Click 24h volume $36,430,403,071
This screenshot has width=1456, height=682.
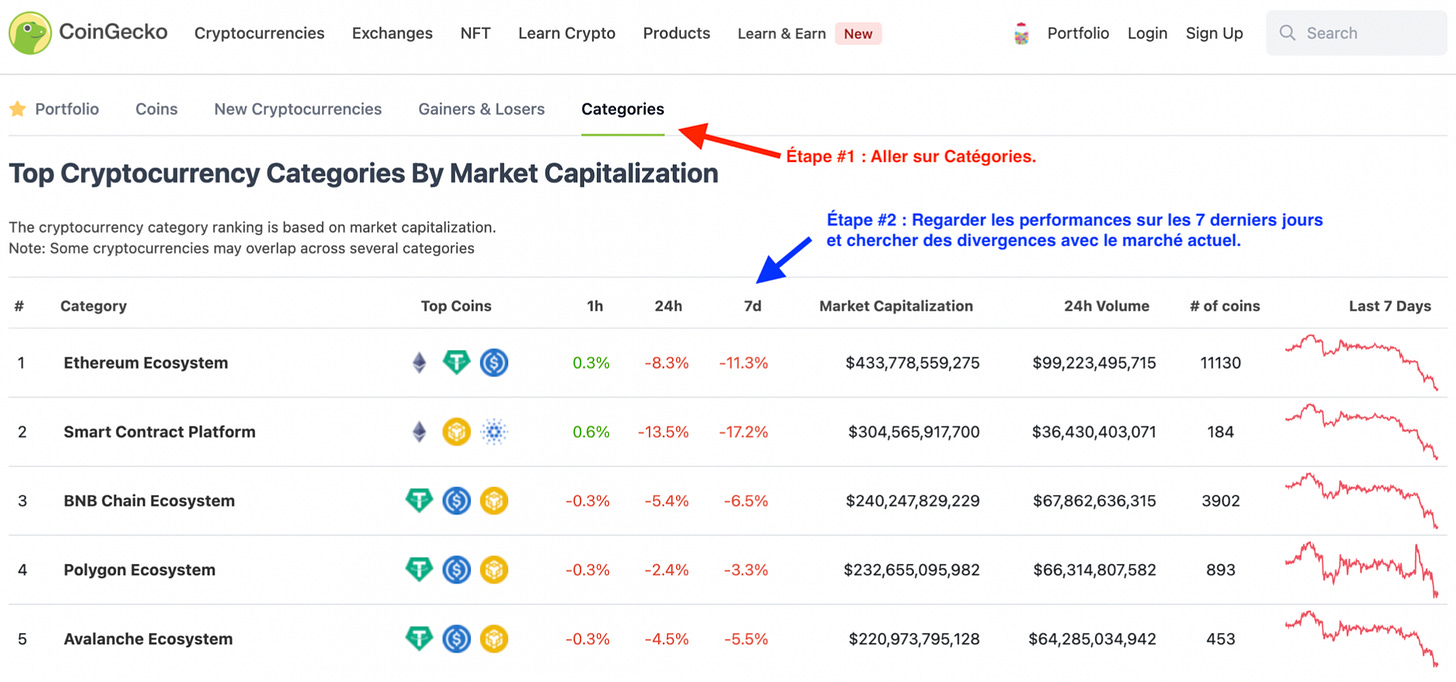[x=1095, y=431]
